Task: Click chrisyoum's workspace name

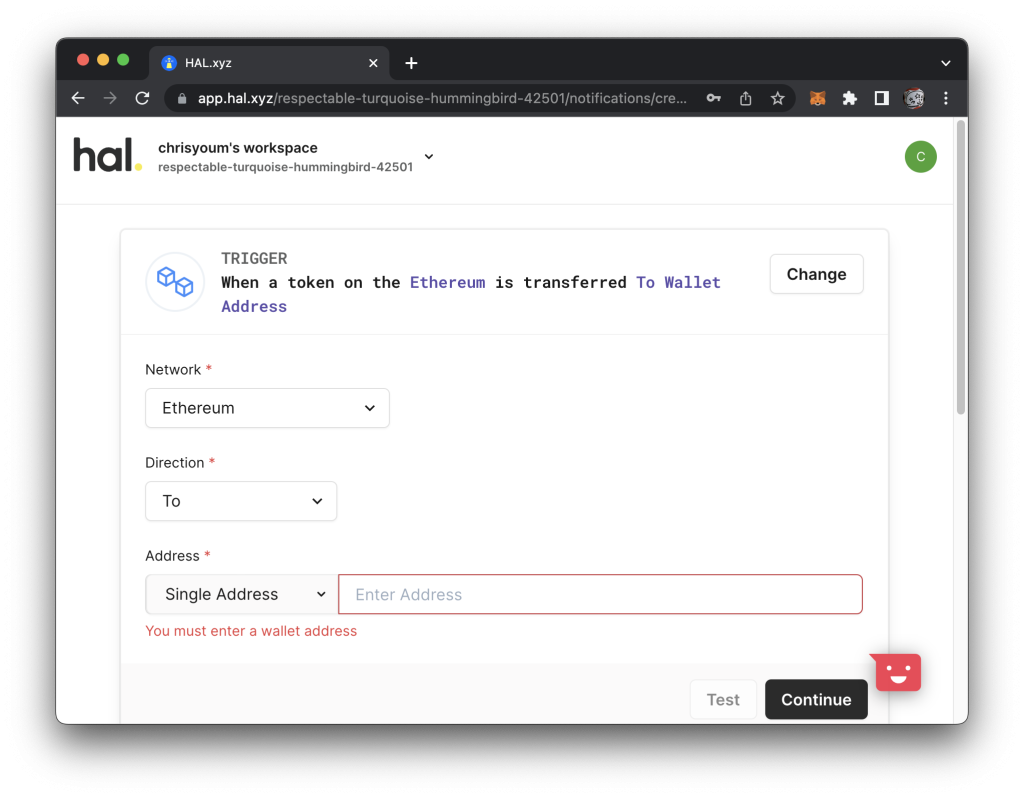Action: click(x=238, y=148)
